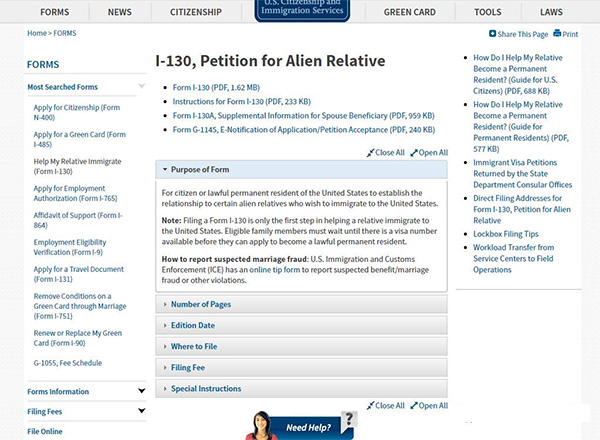600x440 pixels.
Task: Expand the Filing Fee section
Action: pyautogui.click(x=302, y=368)
